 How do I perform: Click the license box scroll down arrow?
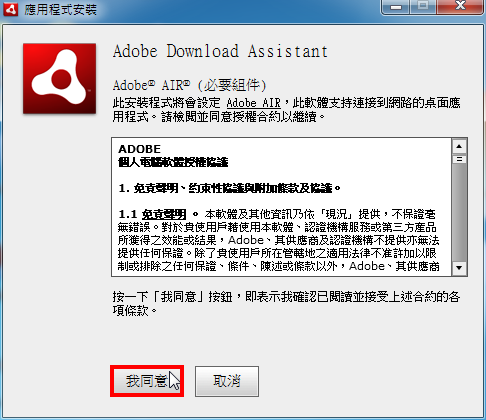click(x=459, y=268)
